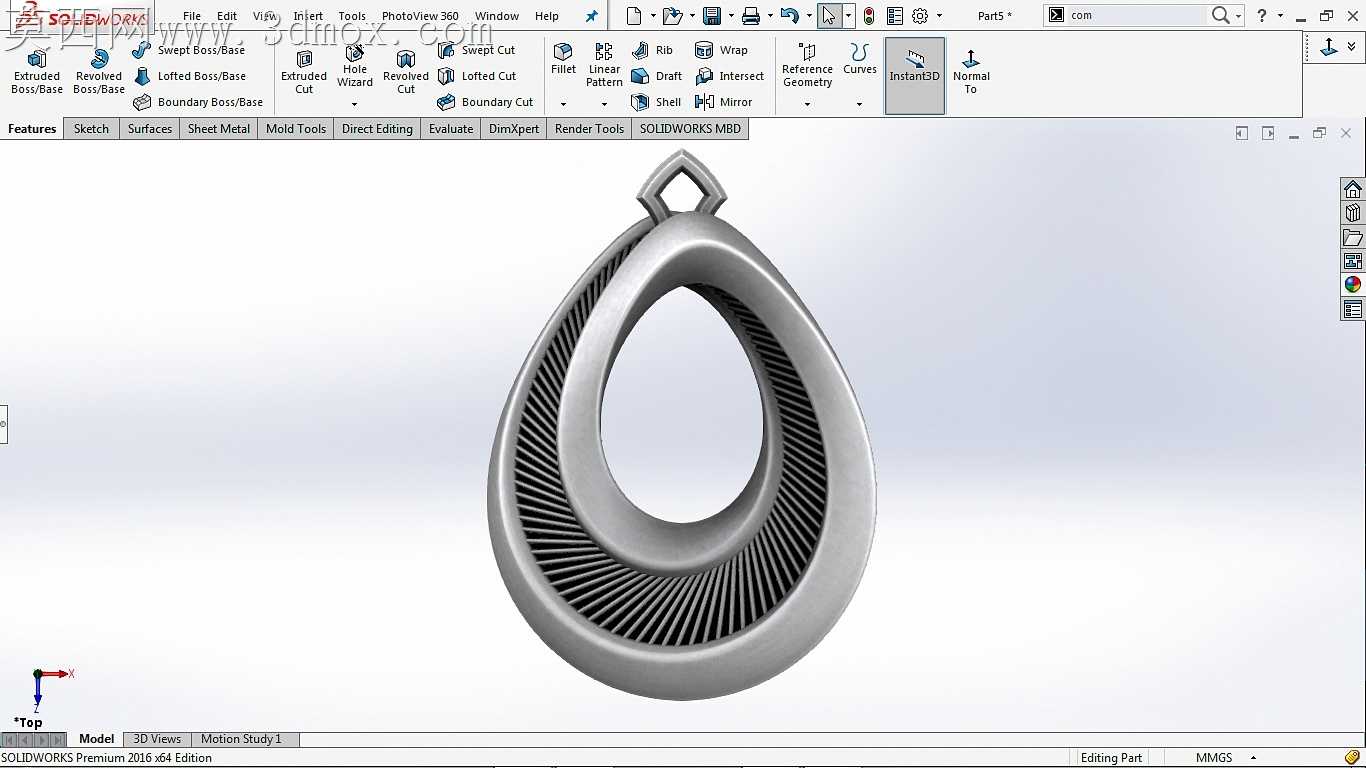Open the Hole Wizard tool
Screen dimensions: 1366x768
coord(355,66)
